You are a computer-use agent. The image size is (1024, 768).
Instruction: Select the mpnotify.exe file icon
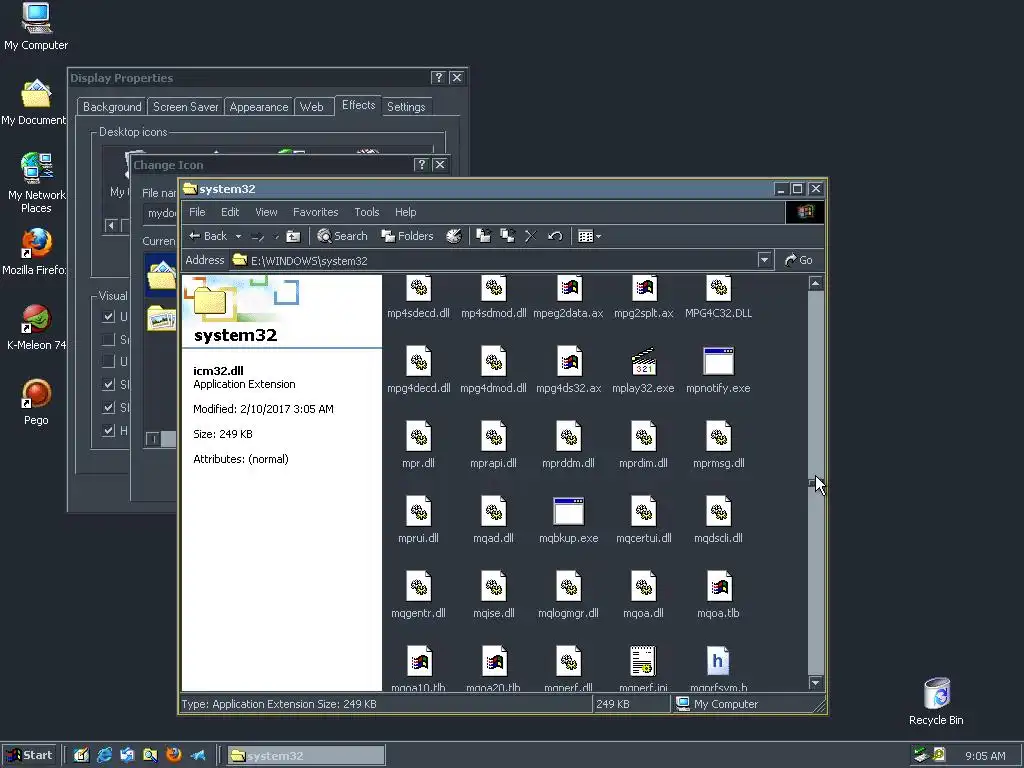point(718,361)
